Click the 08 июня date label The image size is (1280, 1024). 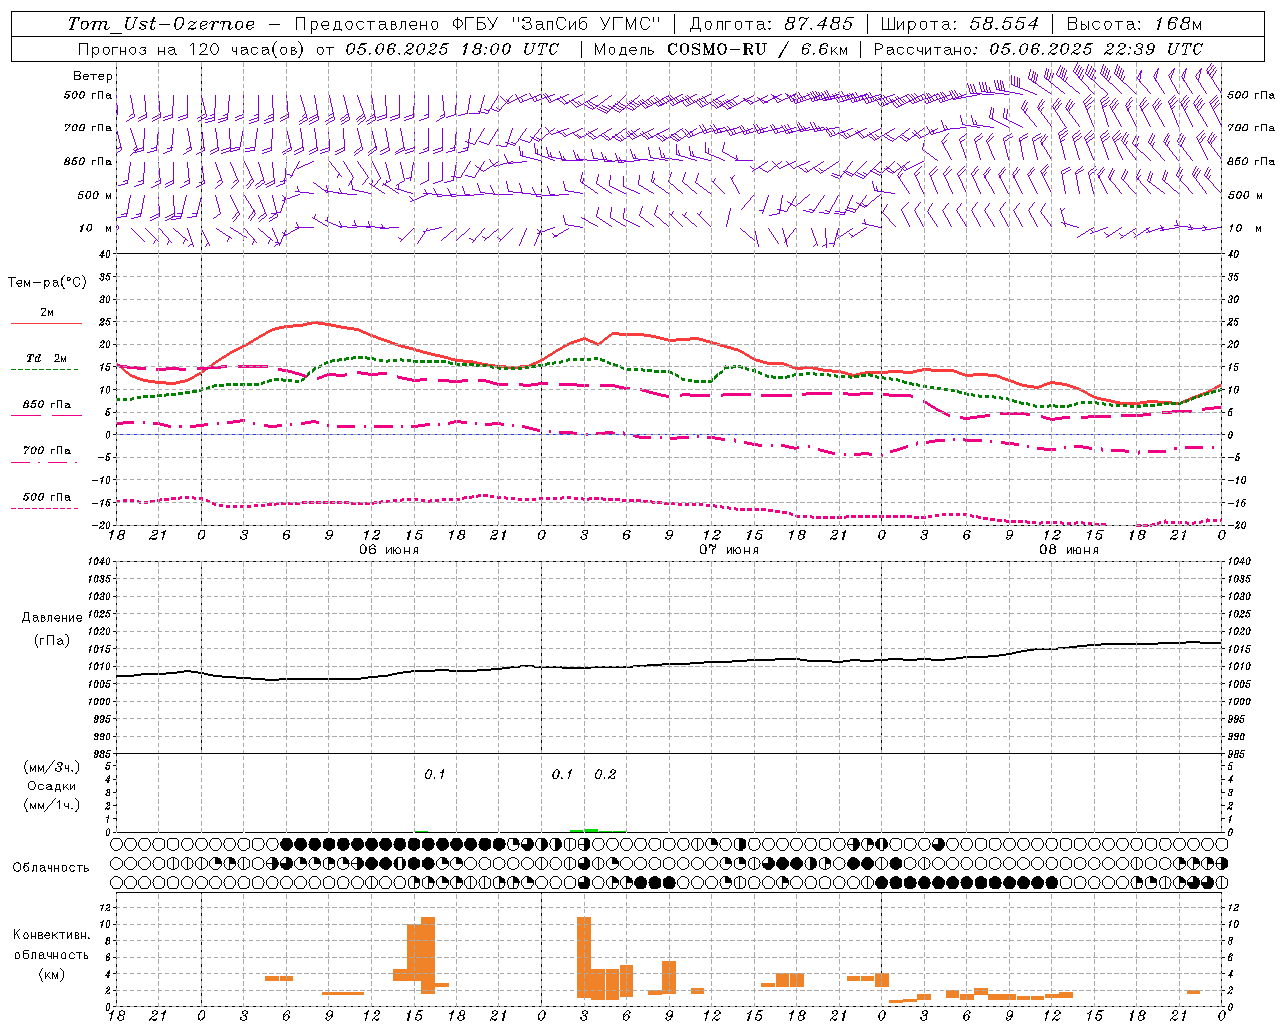pos(1069,550)
